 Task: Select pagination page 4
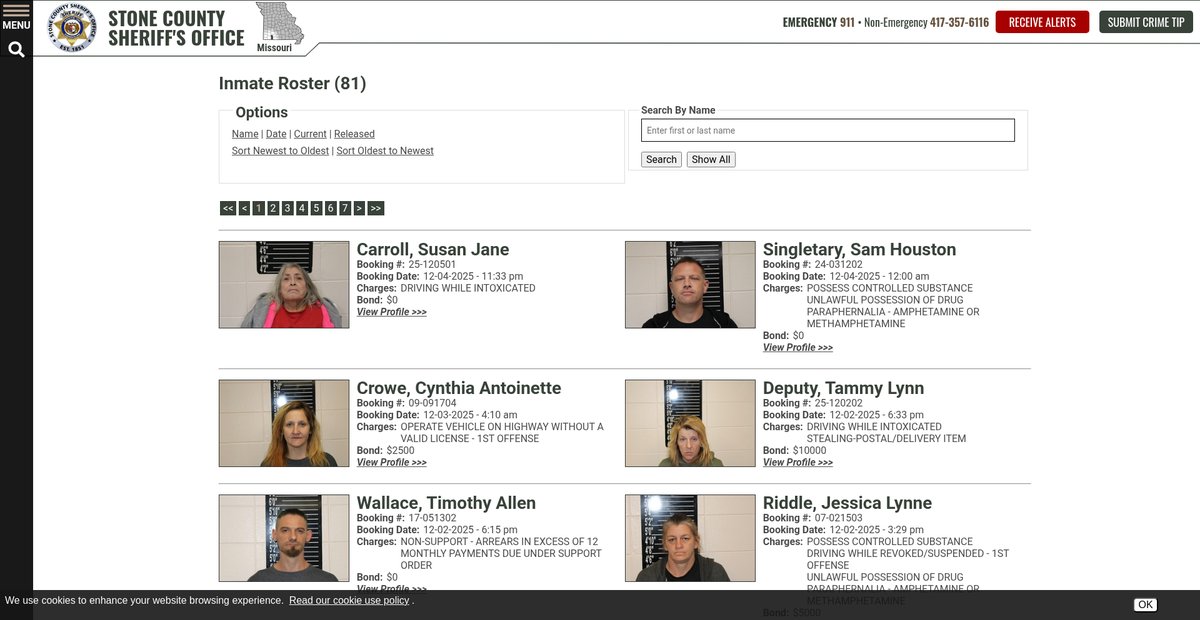tap(301, 208)
